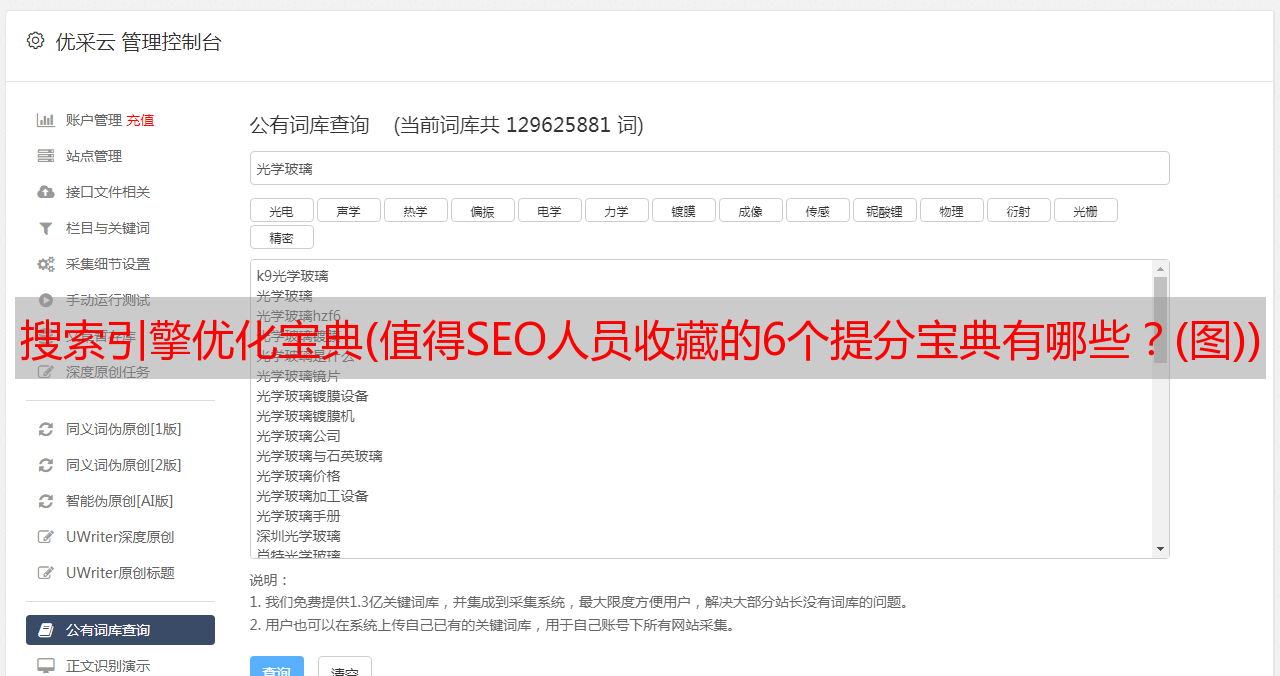Select the 光学玻璃加工设备 result row
This screenshot has width=1280, height=676.
click(312, 496)
